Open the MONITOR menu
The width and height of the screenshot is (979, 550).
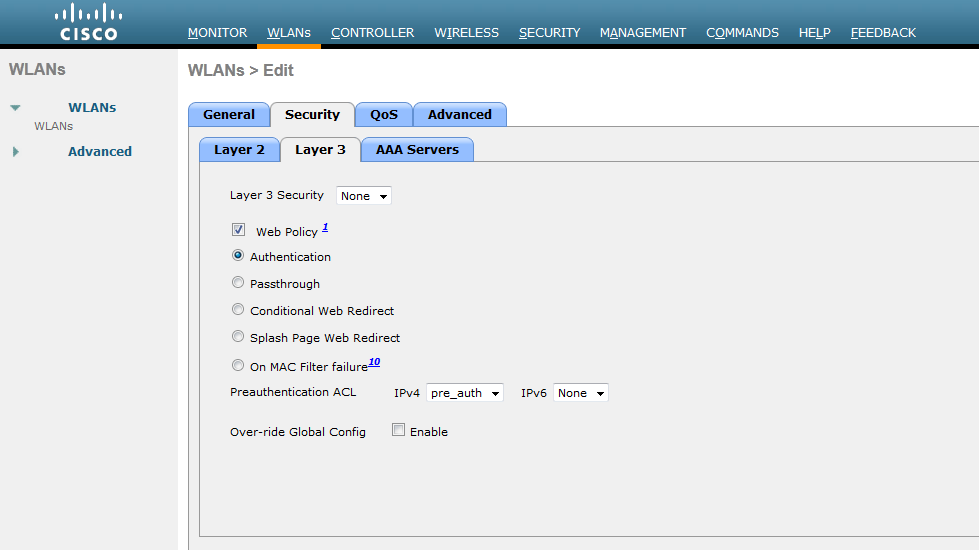(x=217, y=32)
